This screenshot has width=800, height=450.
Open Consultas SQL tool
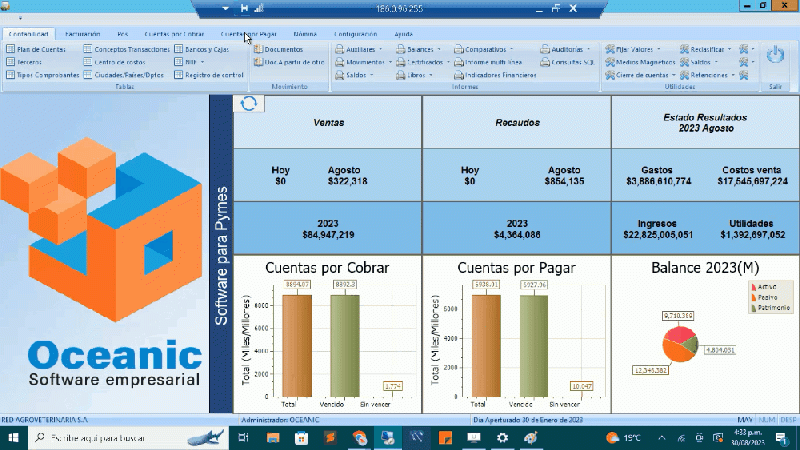[x=570, y=62]
